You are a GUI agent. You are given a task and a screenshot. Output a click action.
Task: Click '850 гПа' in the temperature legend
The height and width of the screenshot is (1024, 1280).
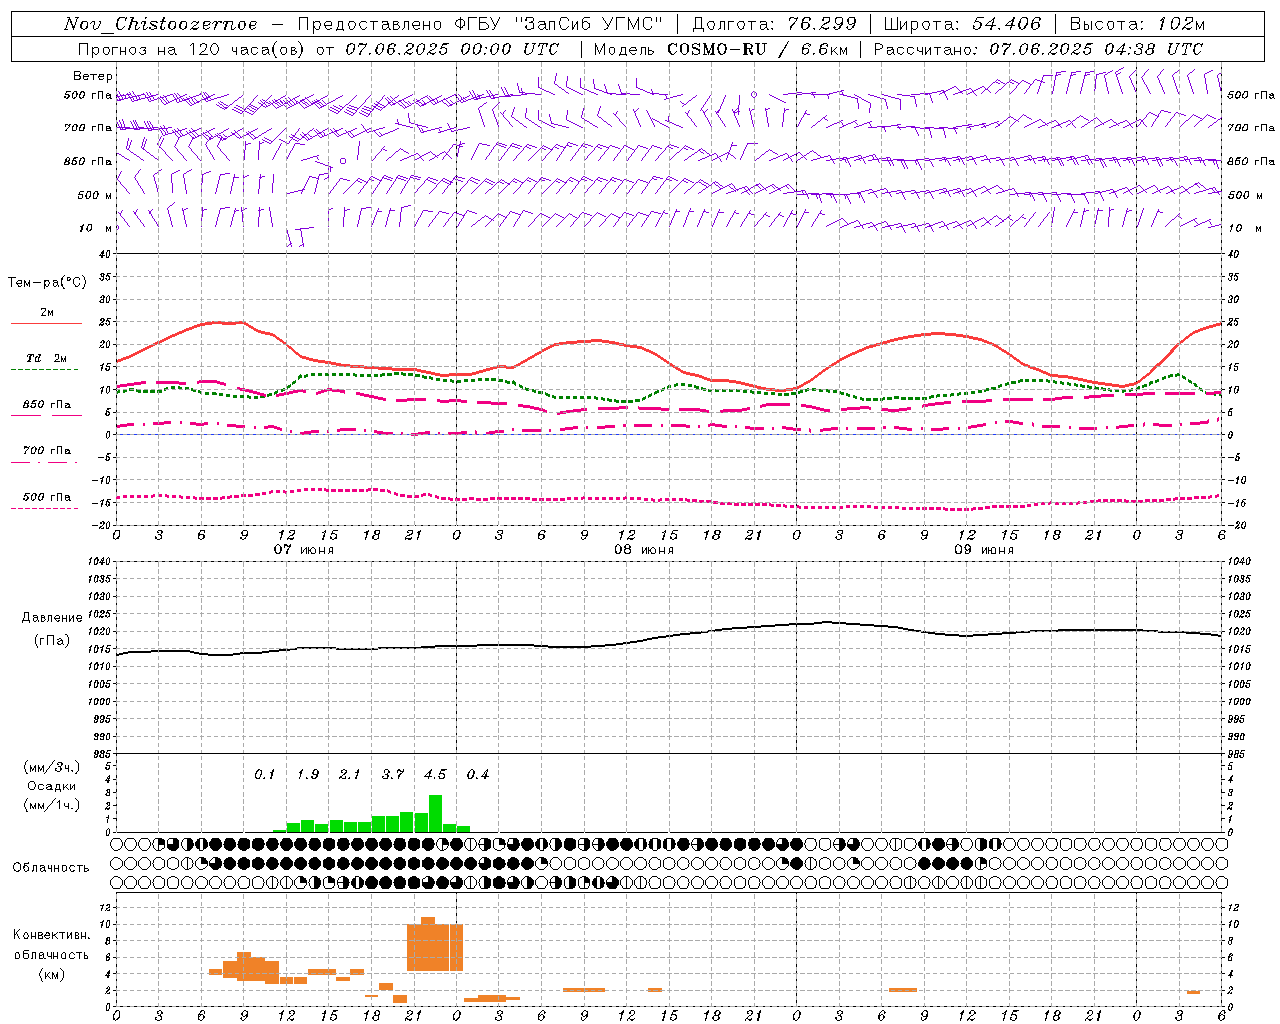[x=46, y=405]
